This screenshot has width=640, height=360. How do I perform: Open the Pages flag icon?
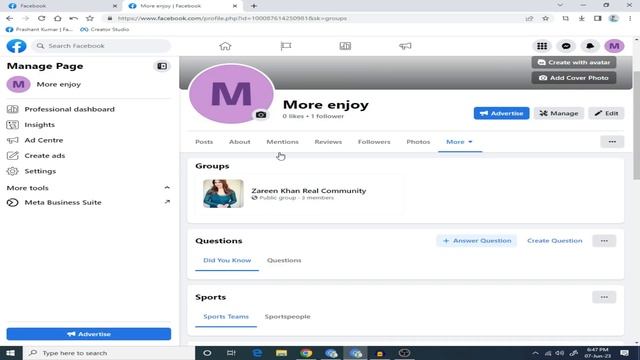286,46
